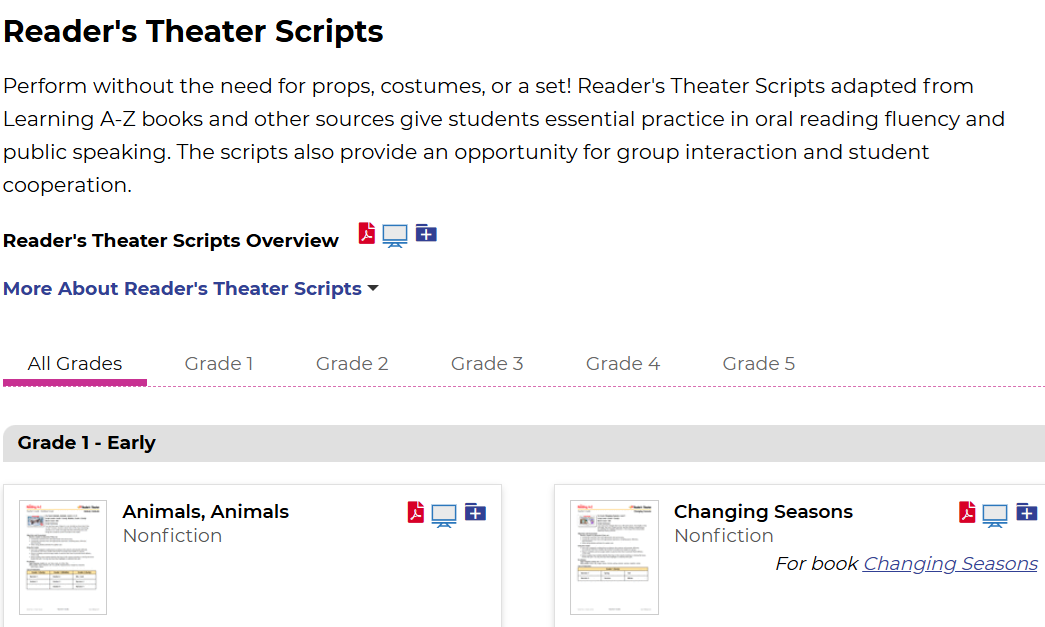Image resolution: width=1045 pixels, height=627 pixels.
Task: Project the Reader's Theater Scripts Overview on screen
Action: [x=395, y=236]
